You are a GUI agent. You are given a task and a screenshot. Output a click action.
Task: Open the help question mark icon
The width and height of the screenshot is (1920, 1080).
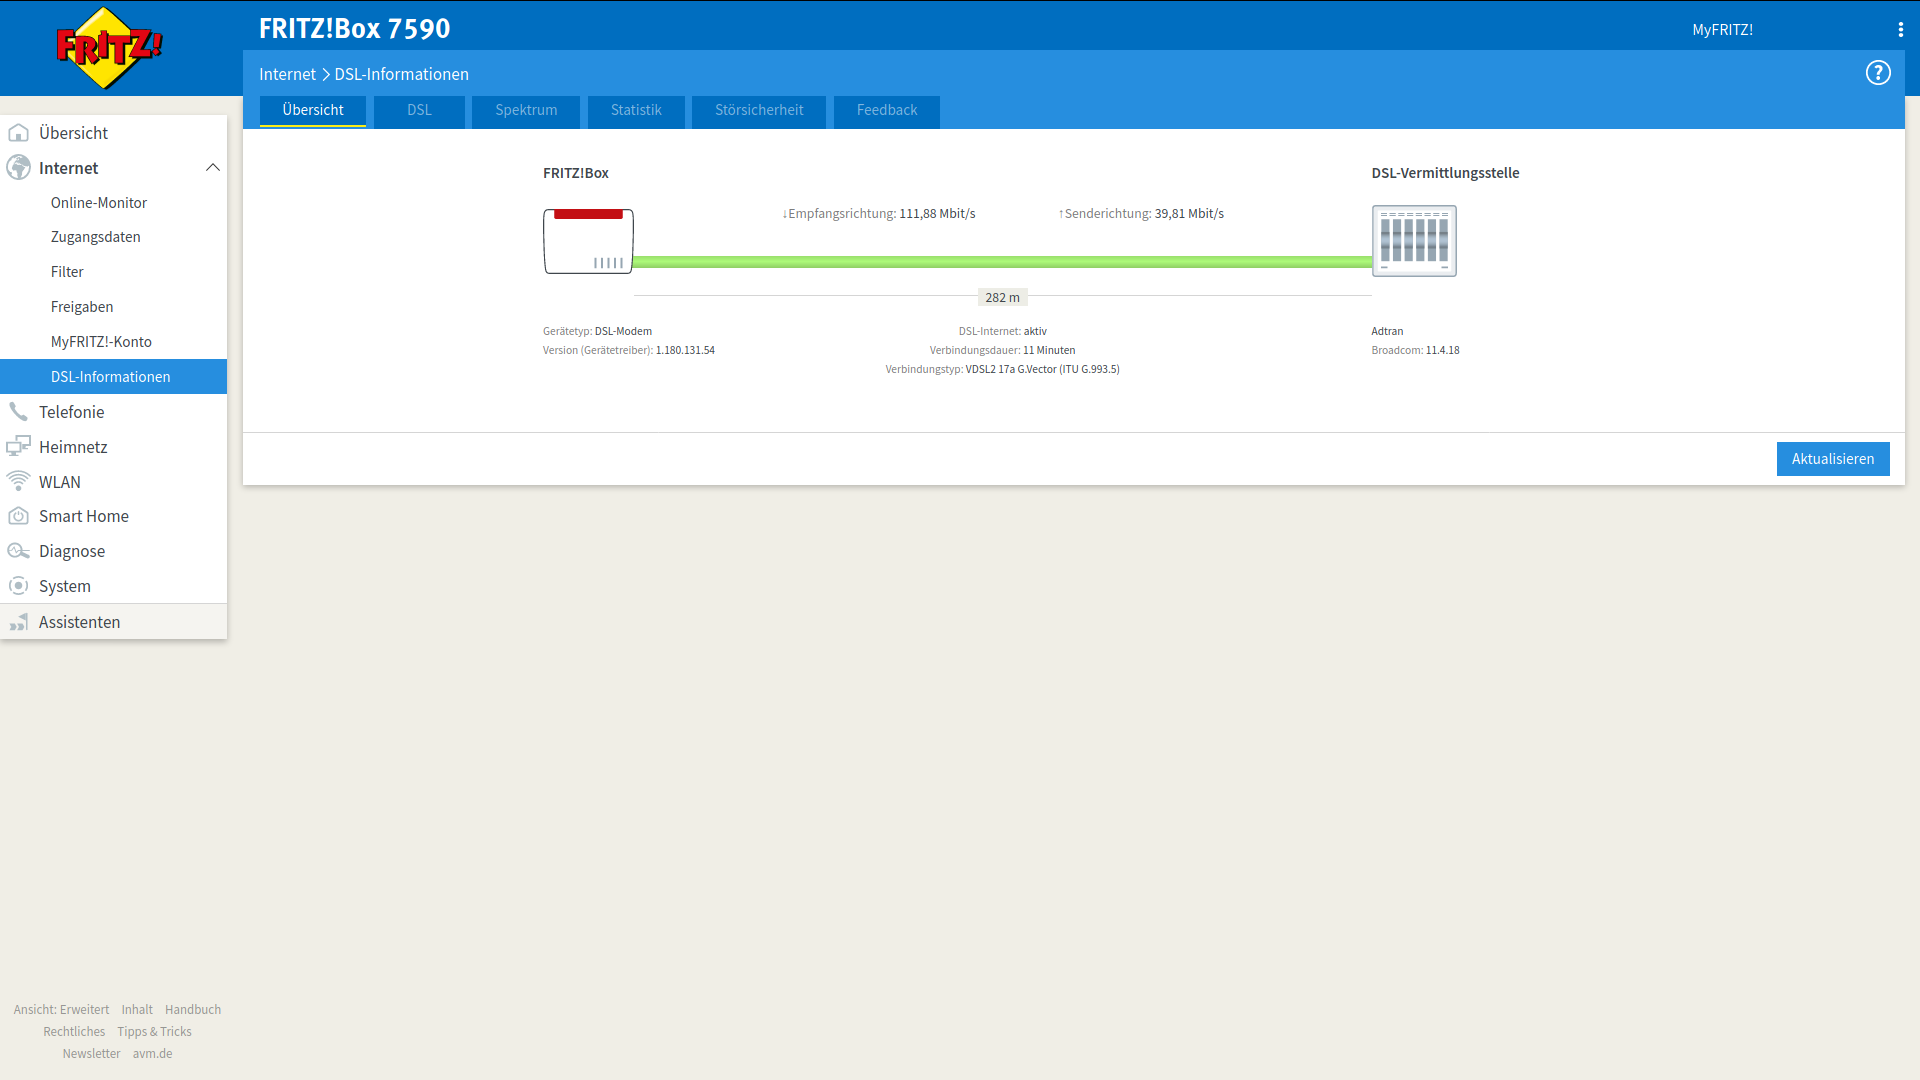tap(1878, 73)
